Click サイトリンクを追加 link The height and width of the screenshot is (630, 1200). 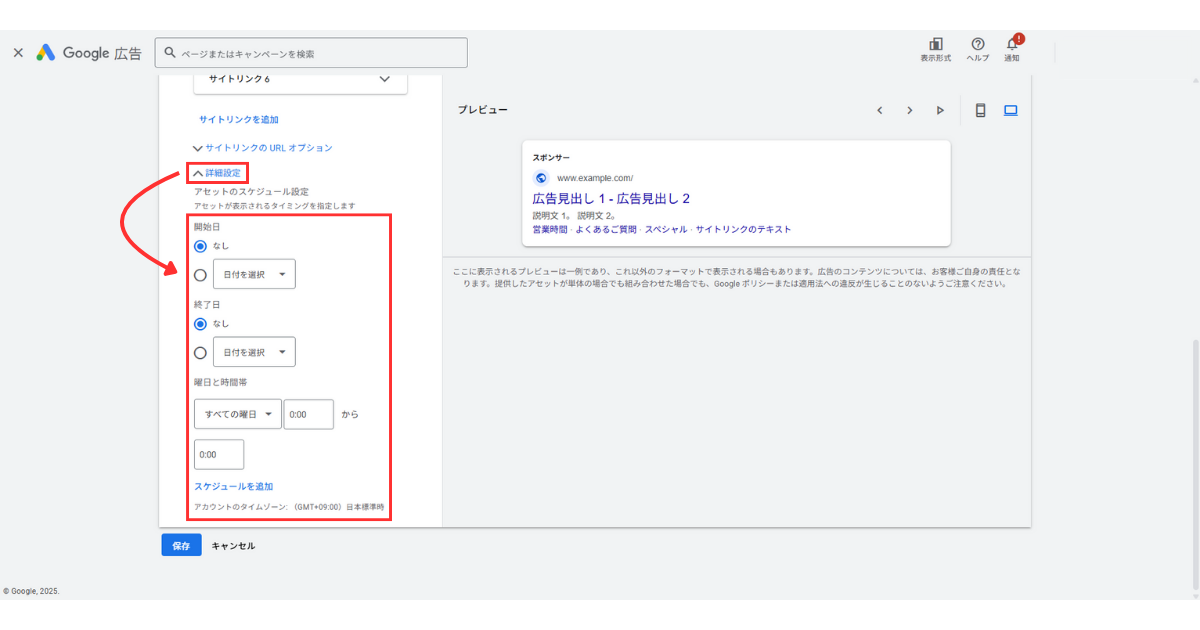(239, 120)
